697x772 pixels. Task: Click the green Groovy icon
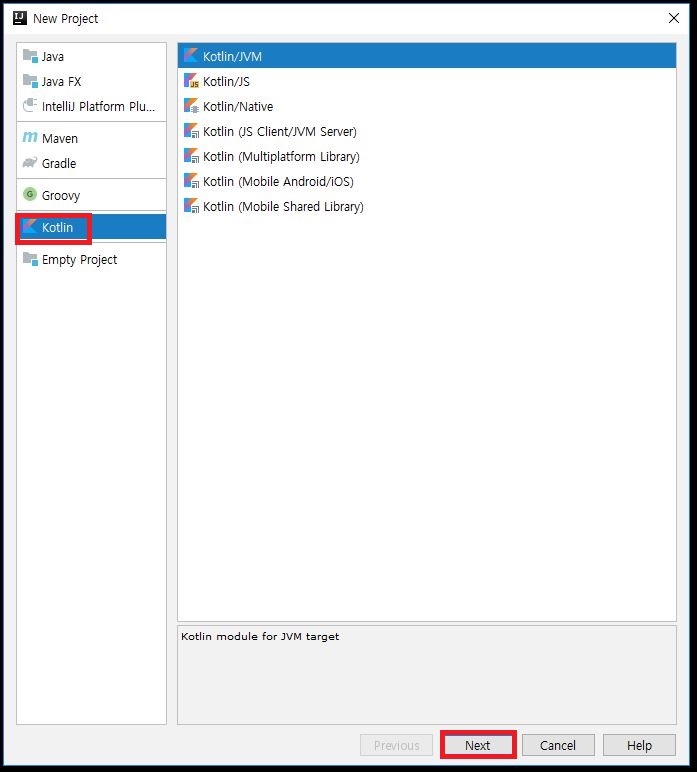(30, 194)
